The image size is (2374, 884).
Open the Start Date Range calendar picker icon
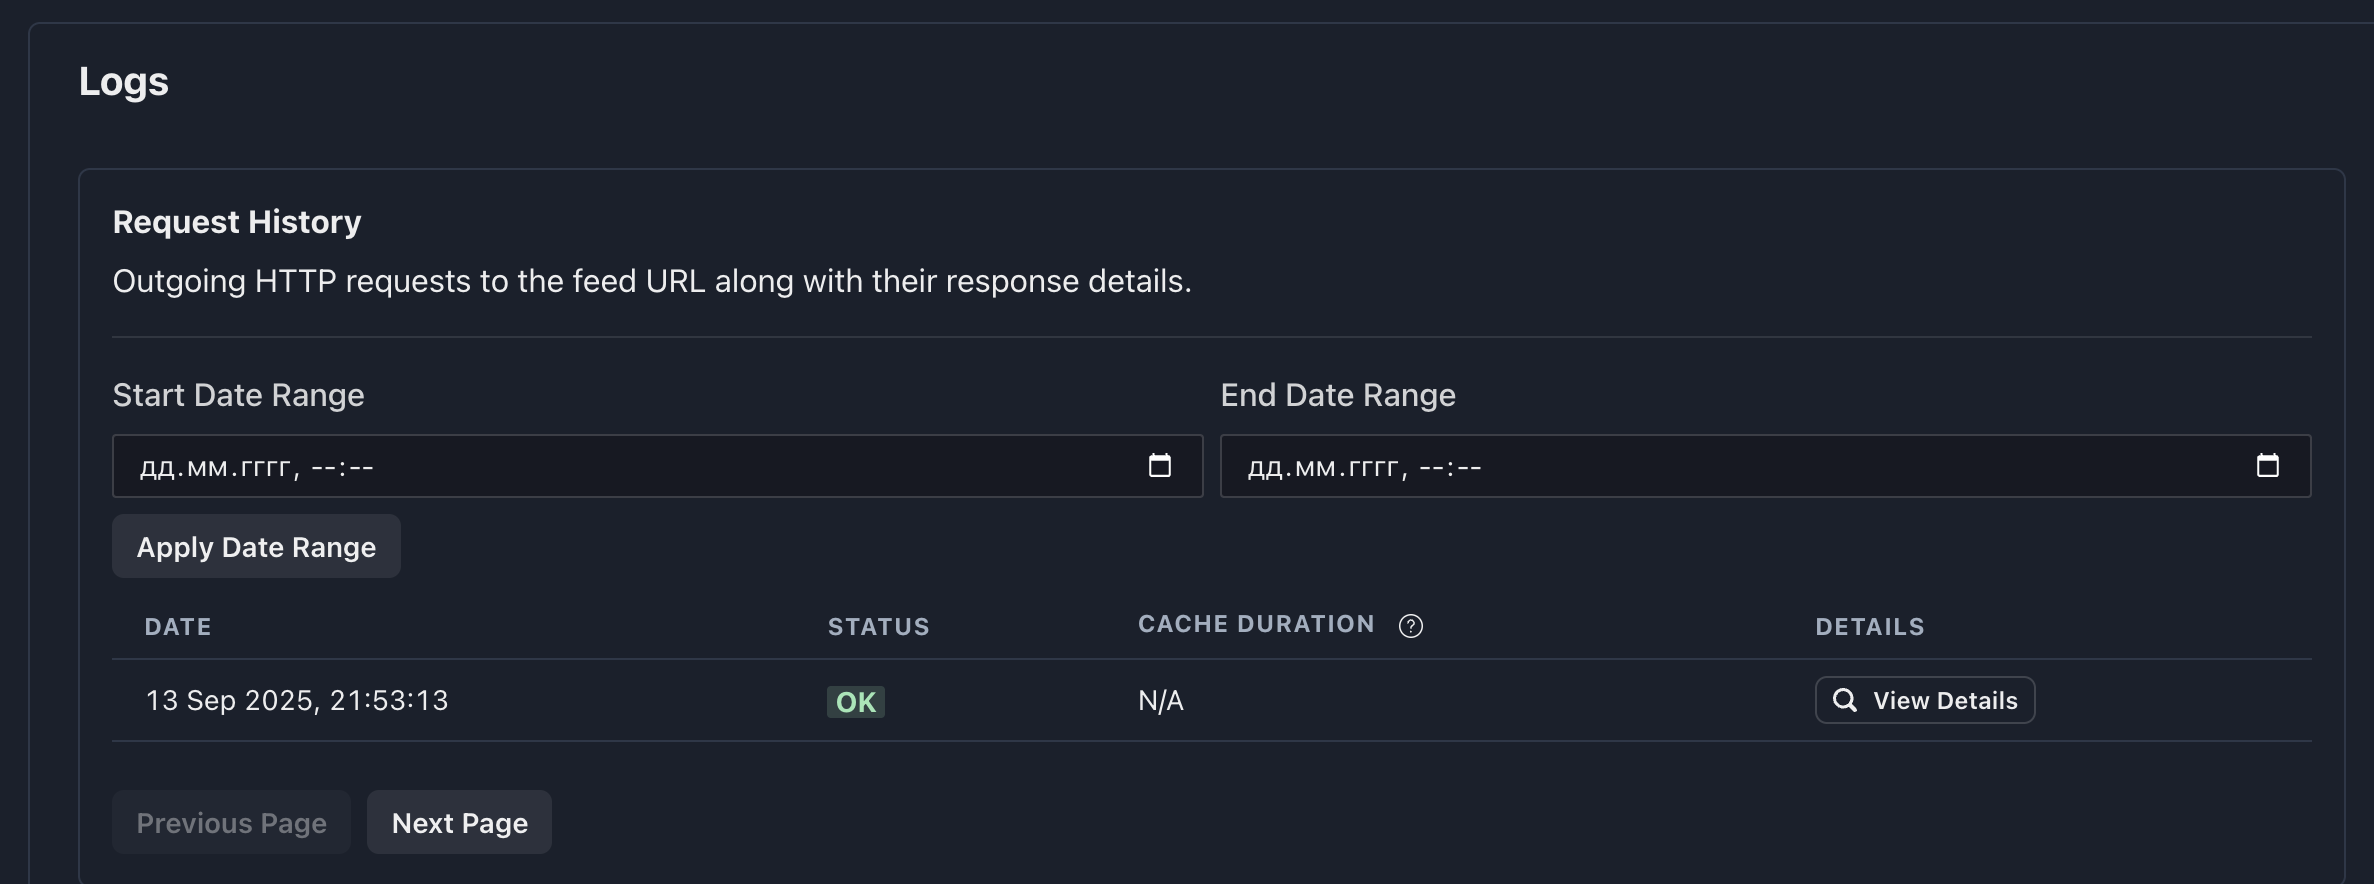pyautogui.click(x=1159, y=466)
